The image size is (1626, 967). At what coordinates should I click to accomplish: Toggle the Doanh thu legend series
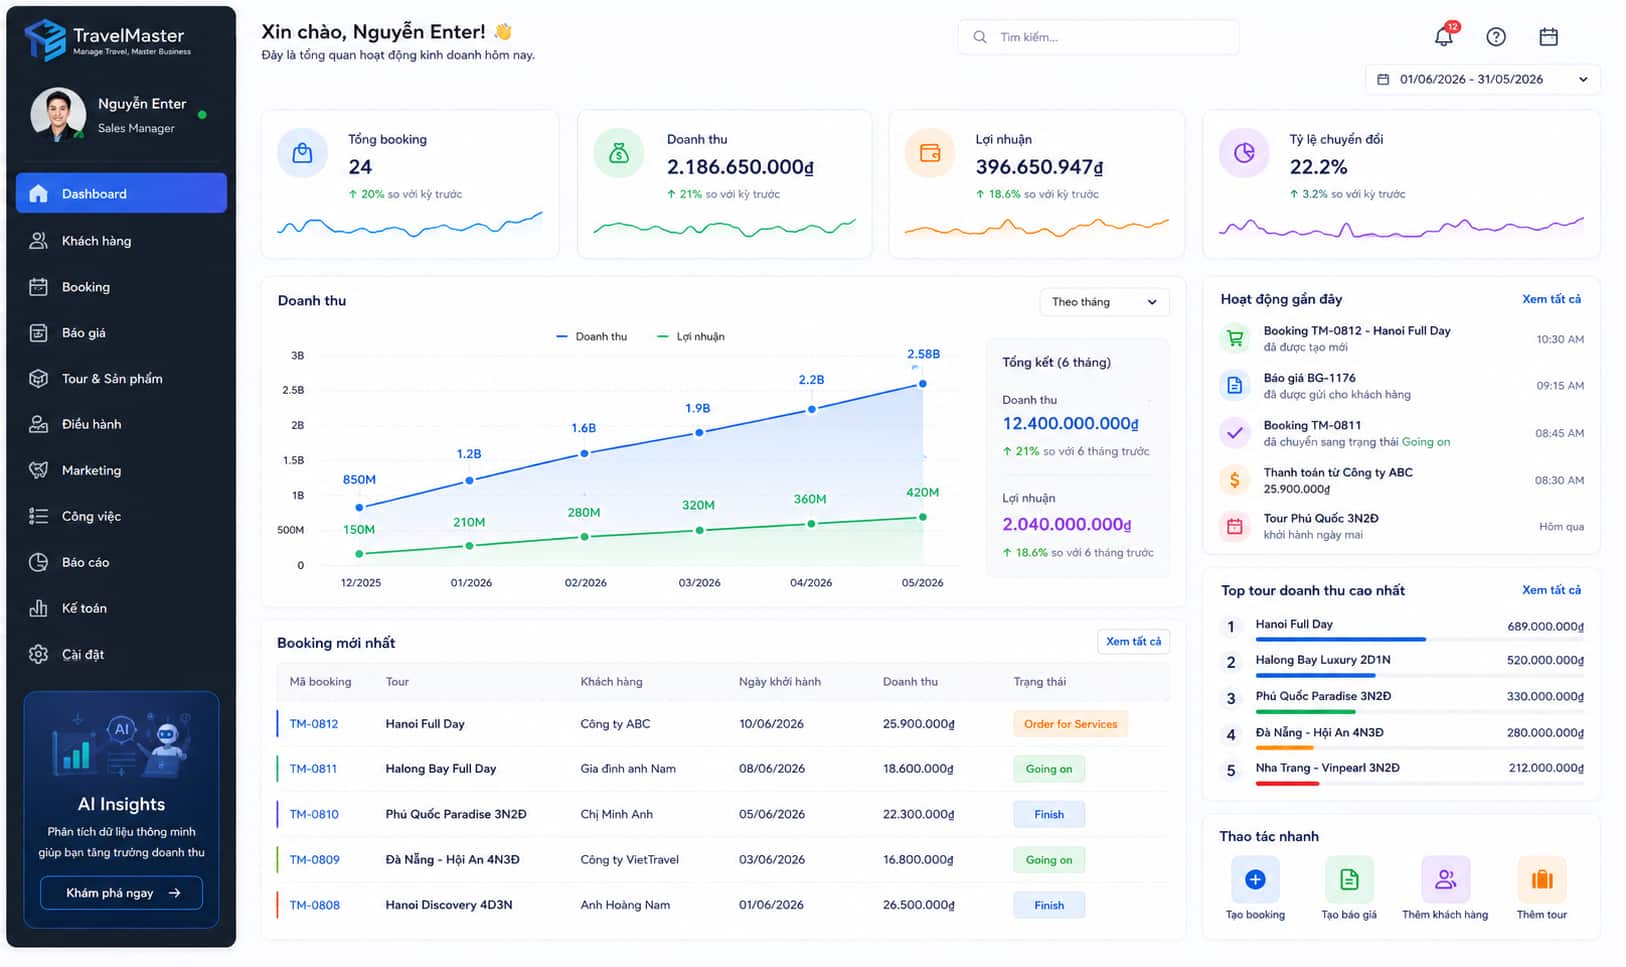coord(591,336)
